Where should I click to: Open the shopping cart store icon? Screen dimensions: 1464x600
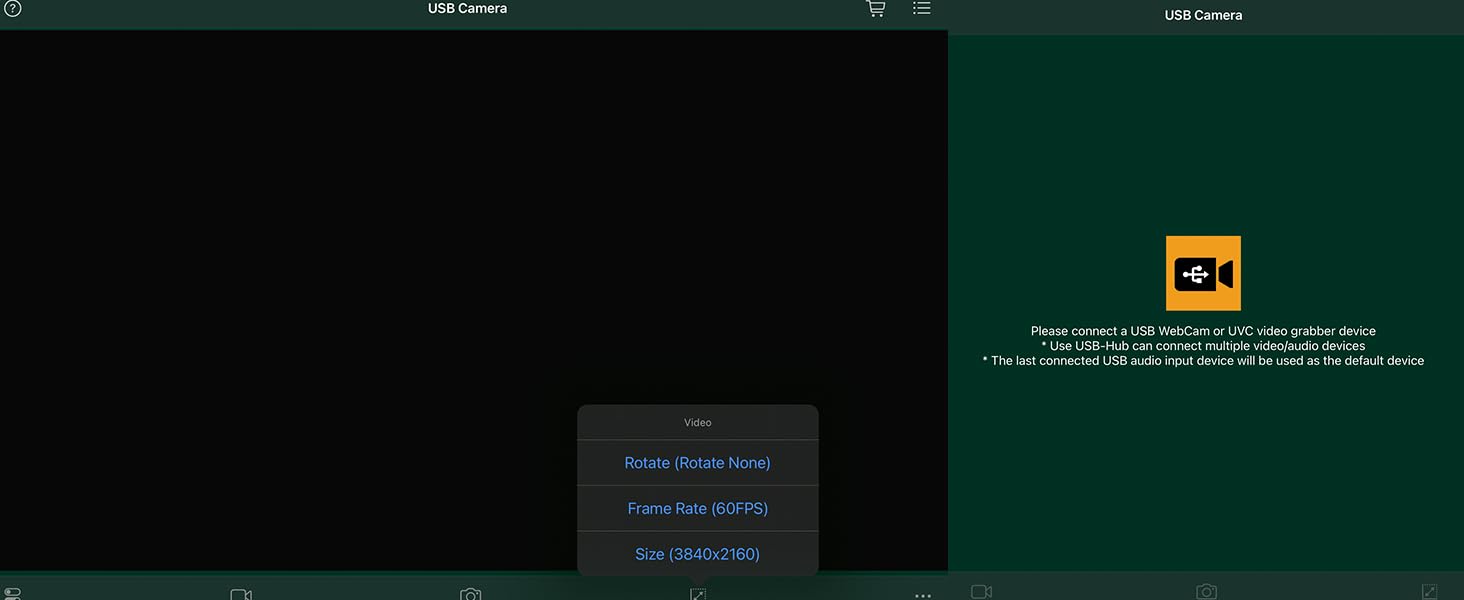tap(875, 9)
